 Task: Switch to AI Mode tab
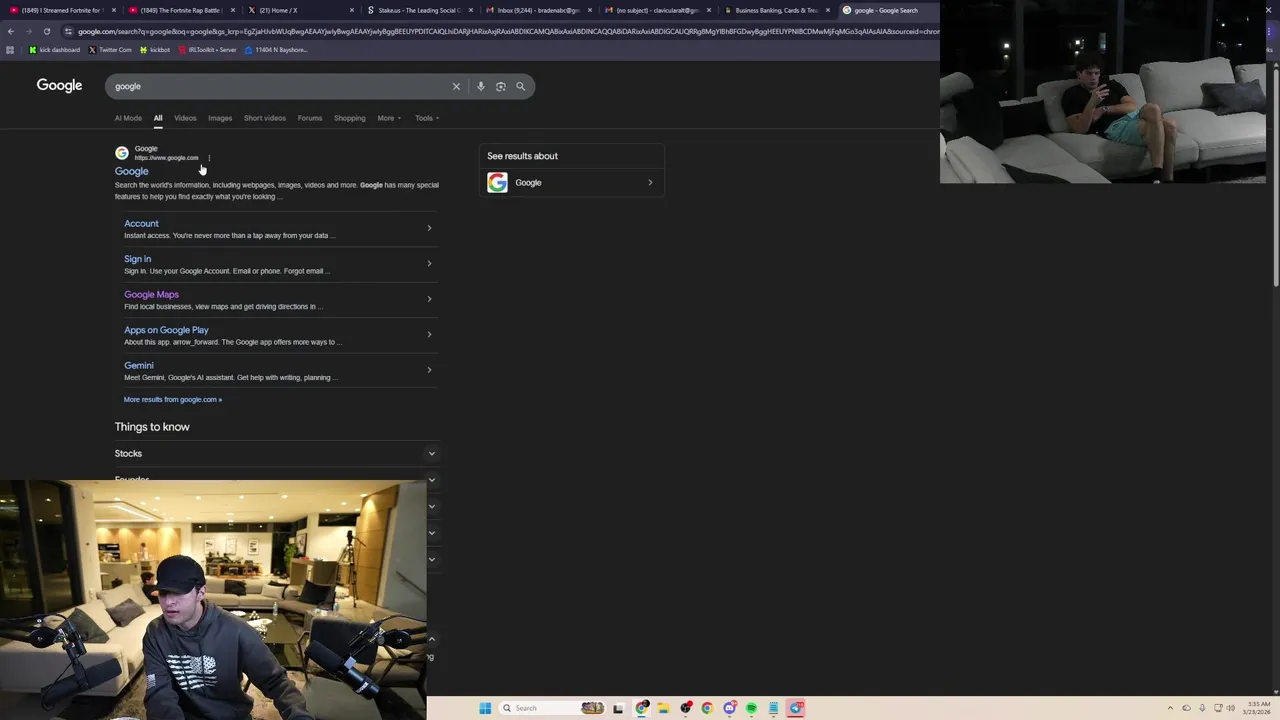128,118
